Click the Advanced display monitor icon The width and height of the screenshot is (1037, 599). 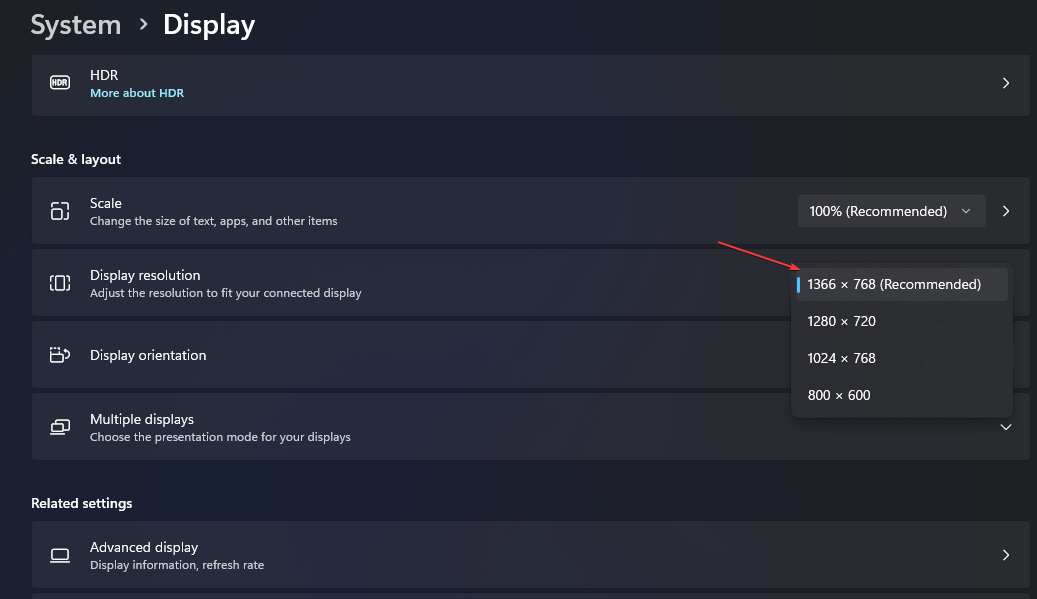[x=60, y=555]
